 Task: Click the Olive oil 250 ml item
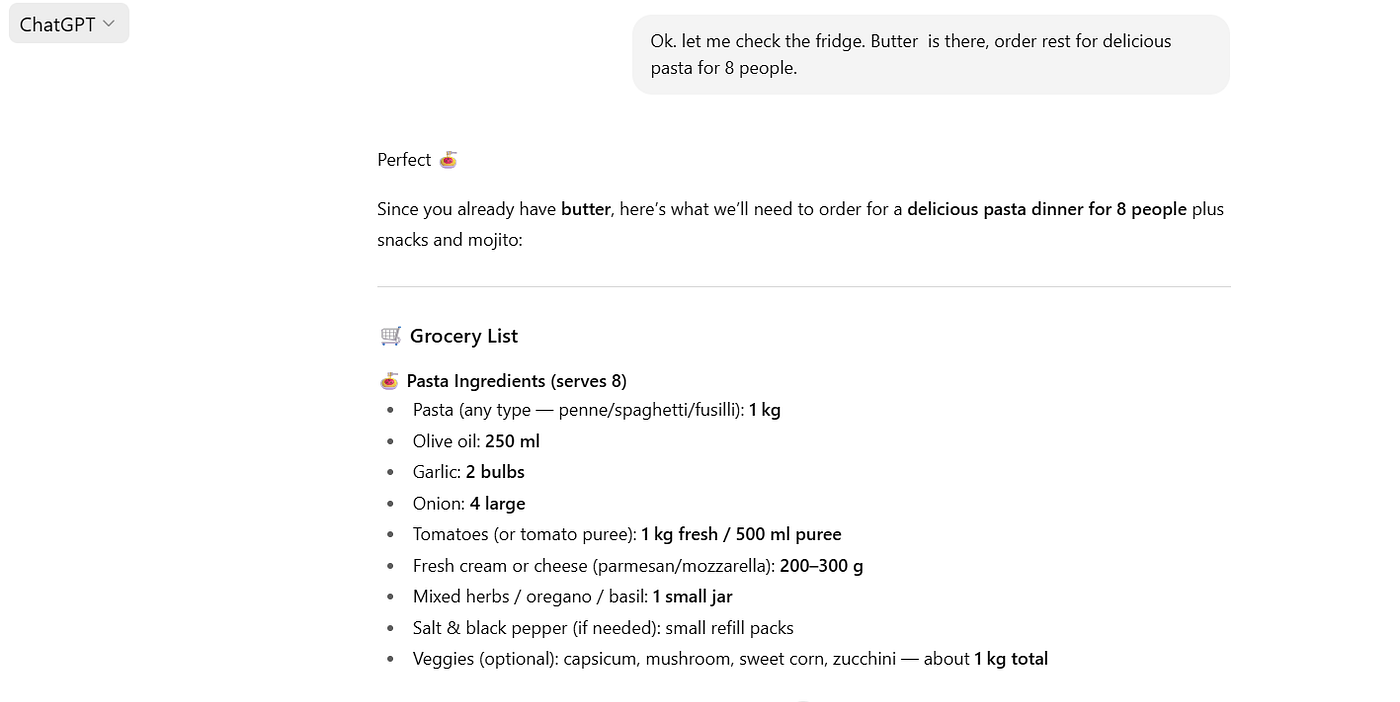pyautogui.click(x=476, y=441)
